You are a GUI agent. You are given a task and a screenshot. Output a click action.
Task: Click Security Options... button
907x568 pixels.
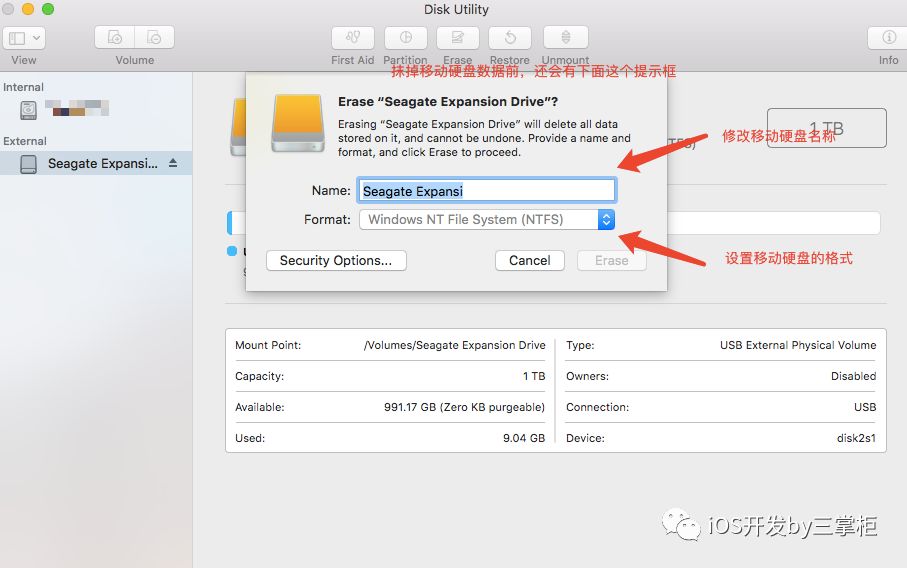pyautogui.click(x=336, y=260)
